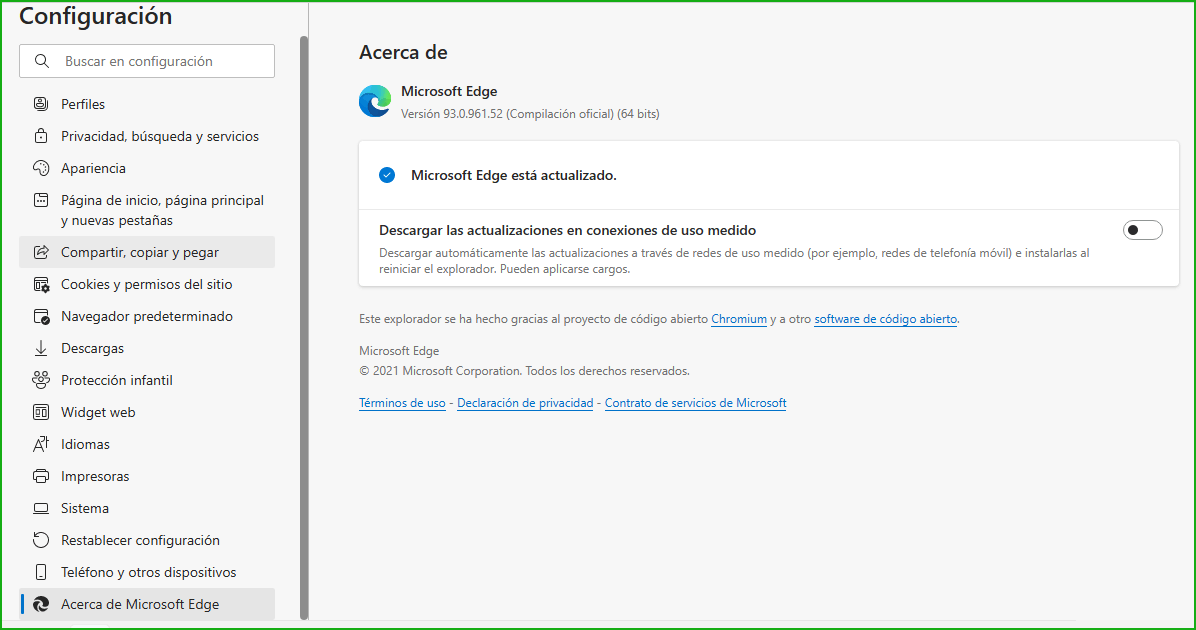Open Términos de uso link
Image resolution: width=1196 pixels, height=630 pixels.
coord(402,403)
